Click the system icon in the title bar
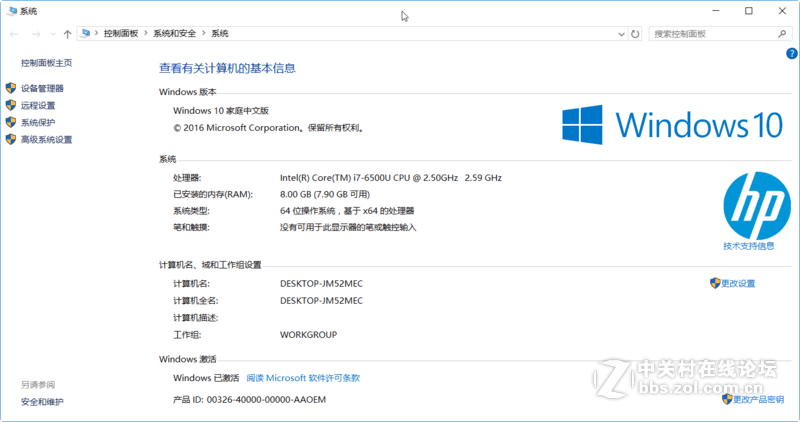Image resolution: width=800 pixels, height=422 pixels. (x=12, y=11)
